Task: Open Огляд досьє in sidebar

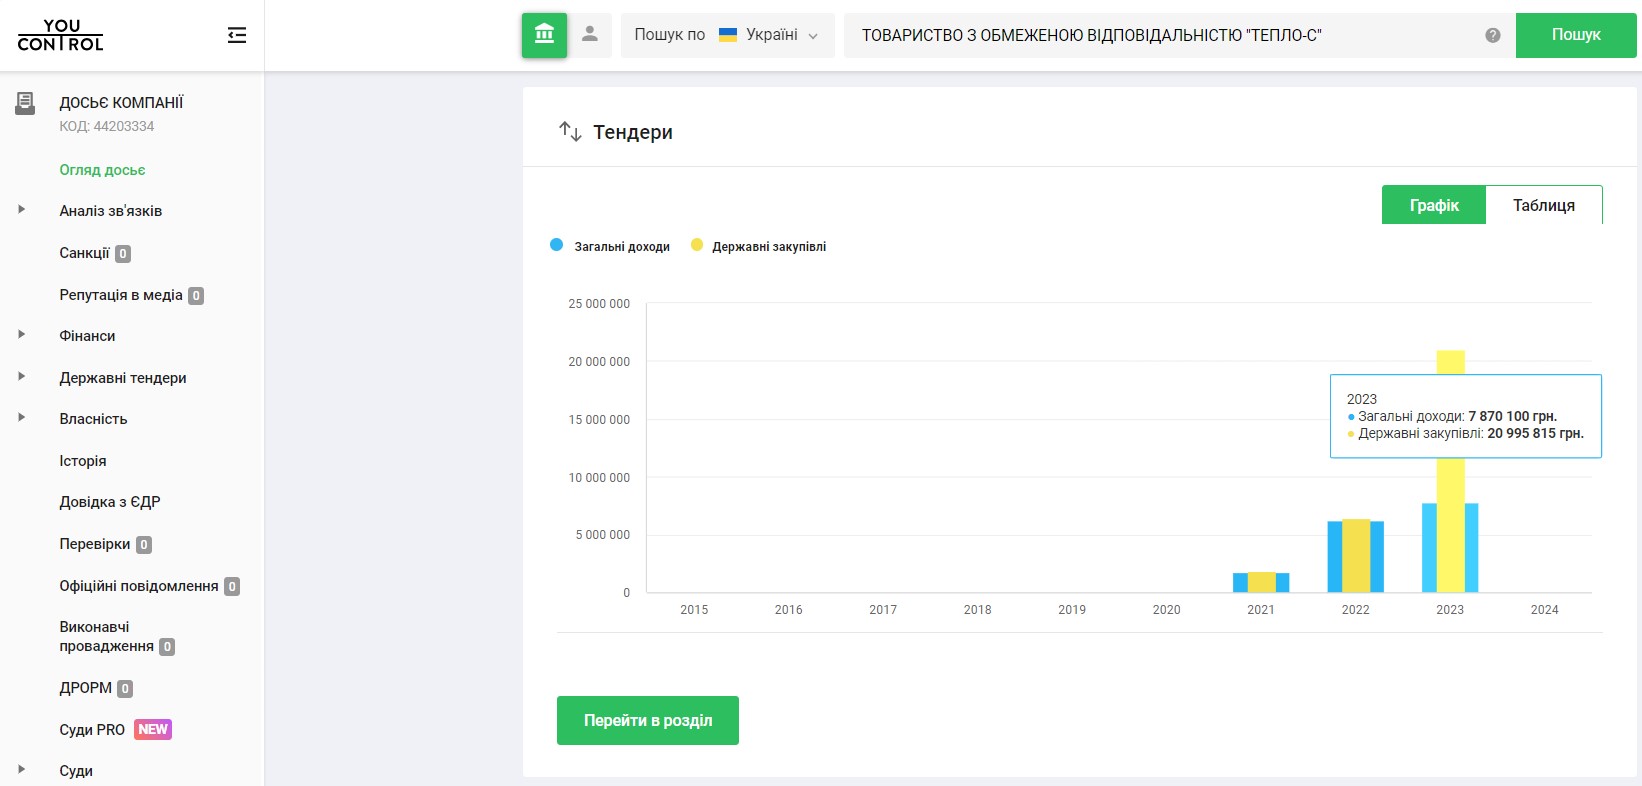Action: [102, 170]
